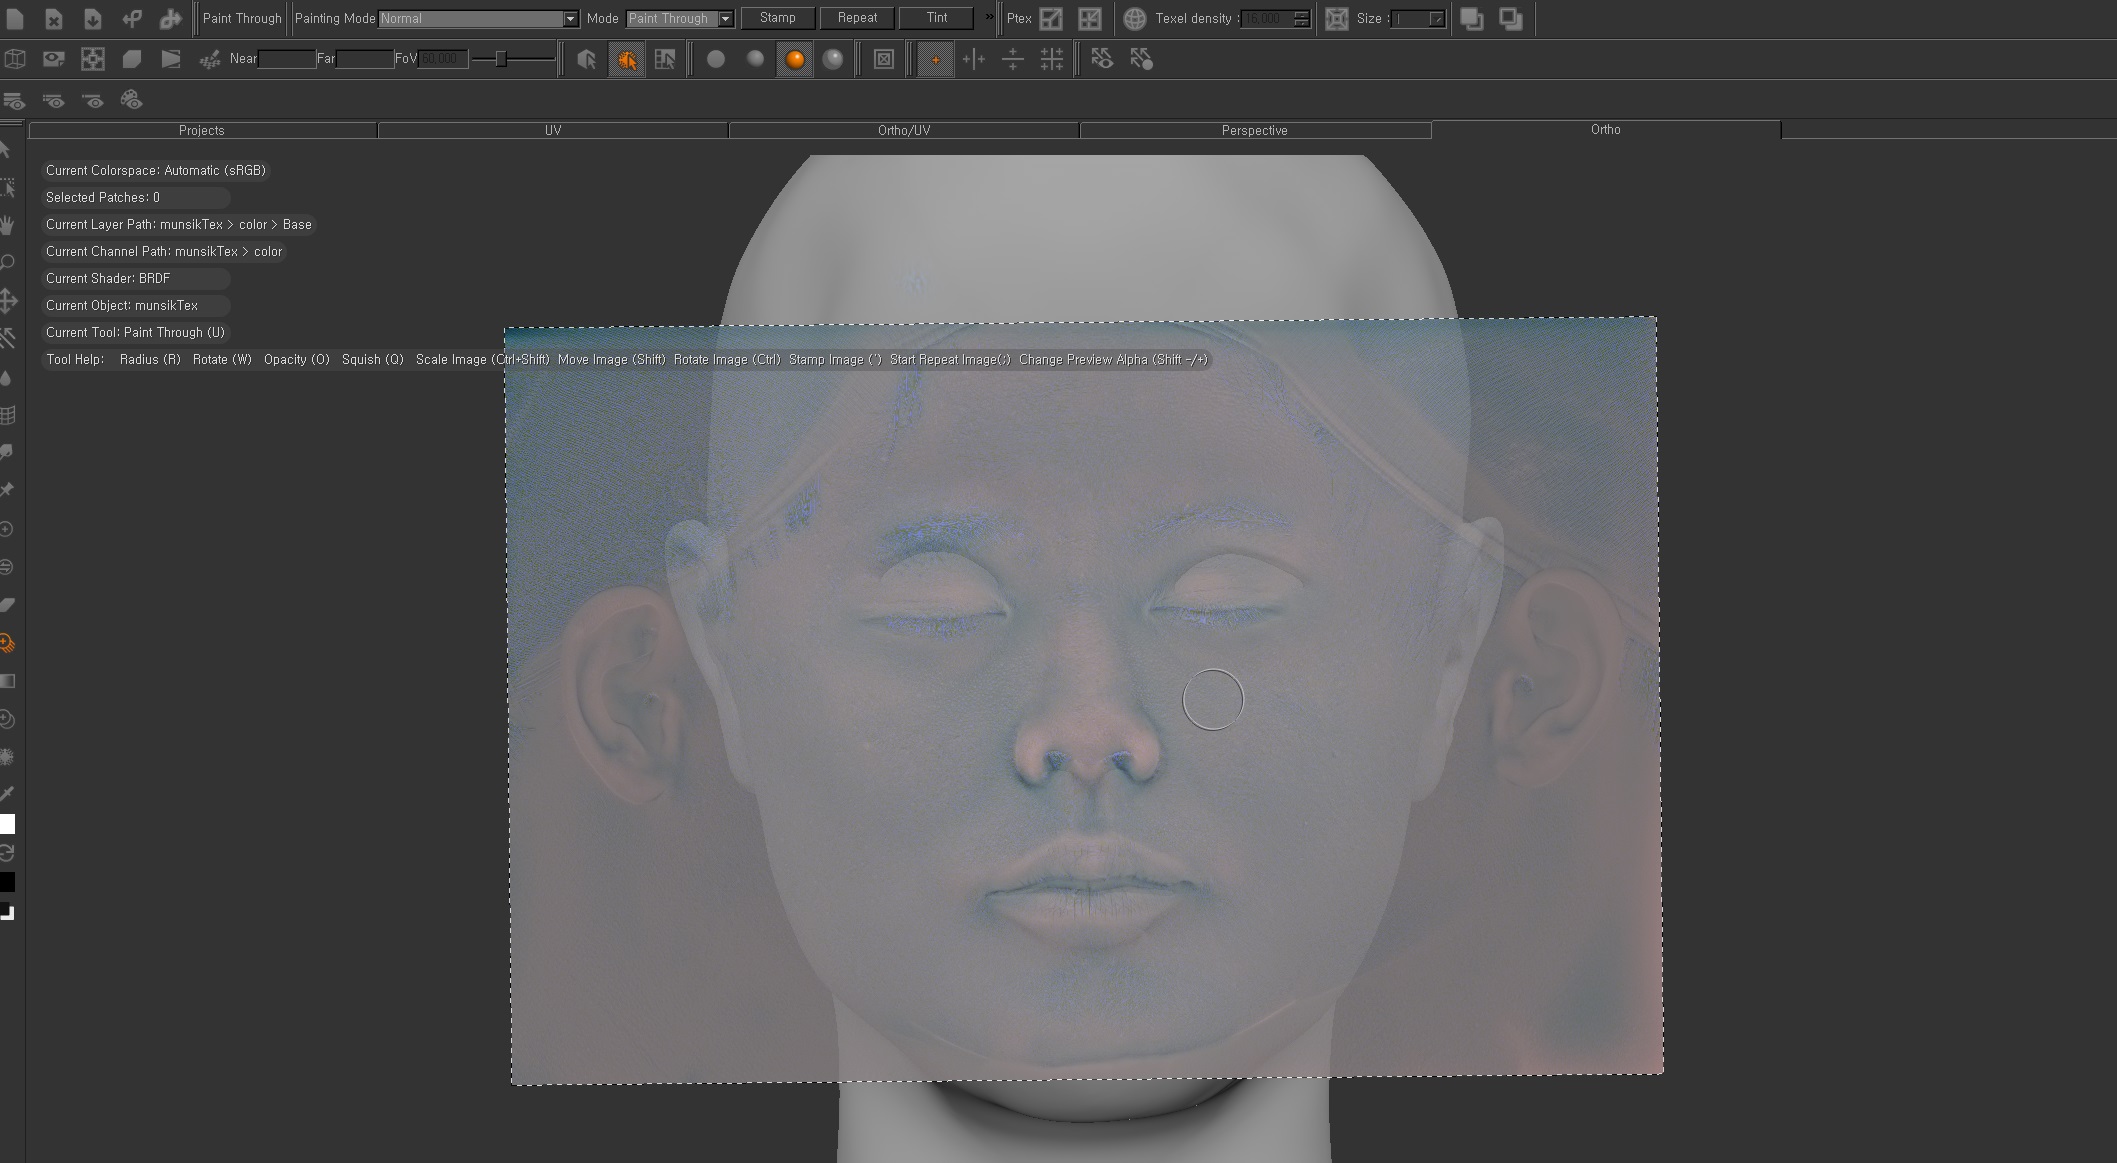
Task: Switch to the Perspective view tab
Action: pyautogui.click(x=1254, y=130)
